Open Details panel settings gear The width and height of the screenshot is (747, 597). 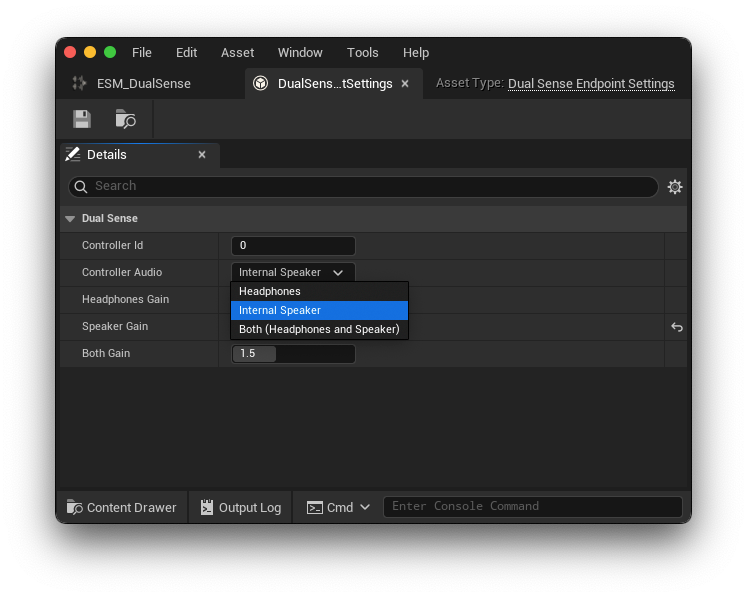[675, 186]
